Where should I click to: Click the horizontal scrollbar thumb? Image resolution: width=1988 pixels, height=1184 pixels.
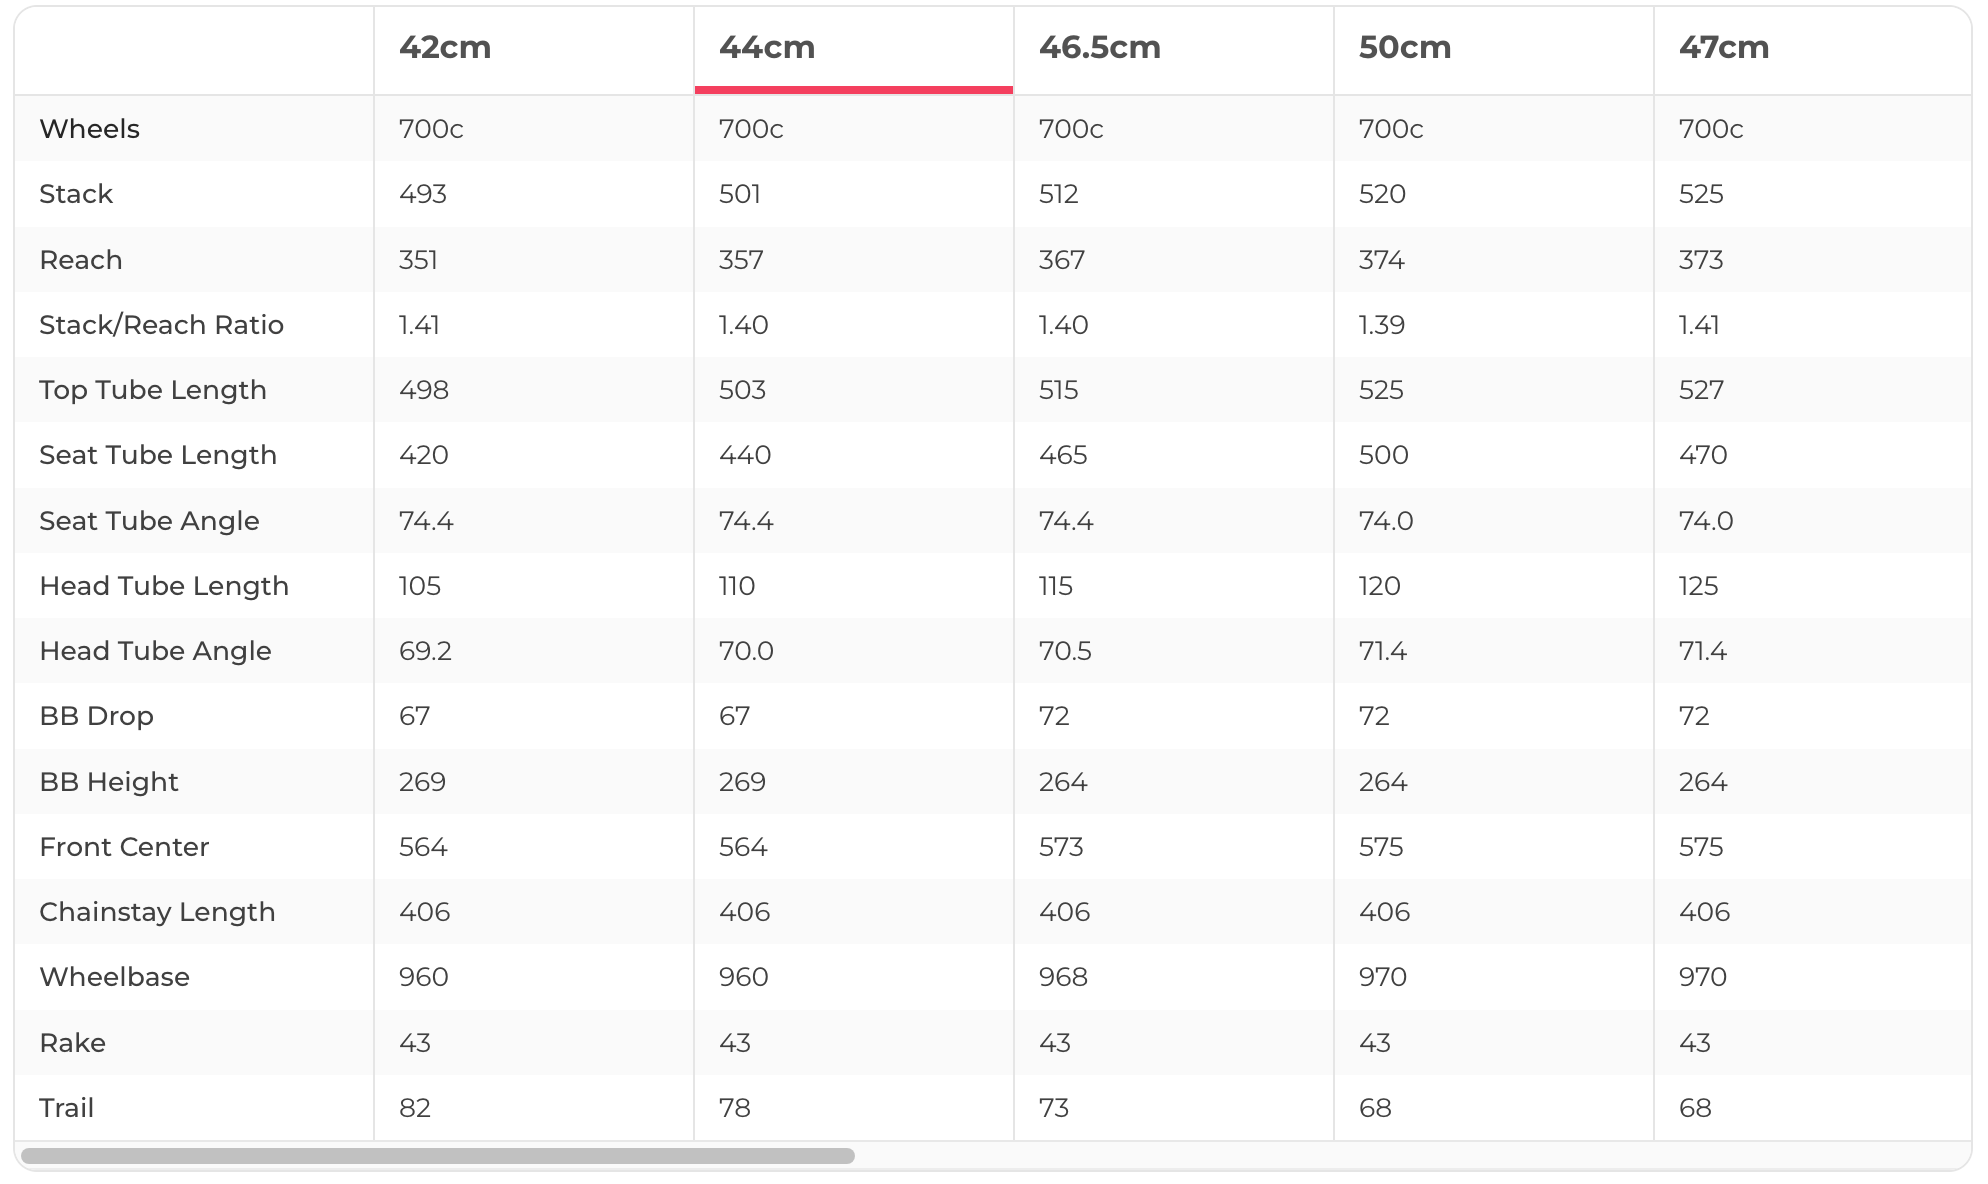438,1156
